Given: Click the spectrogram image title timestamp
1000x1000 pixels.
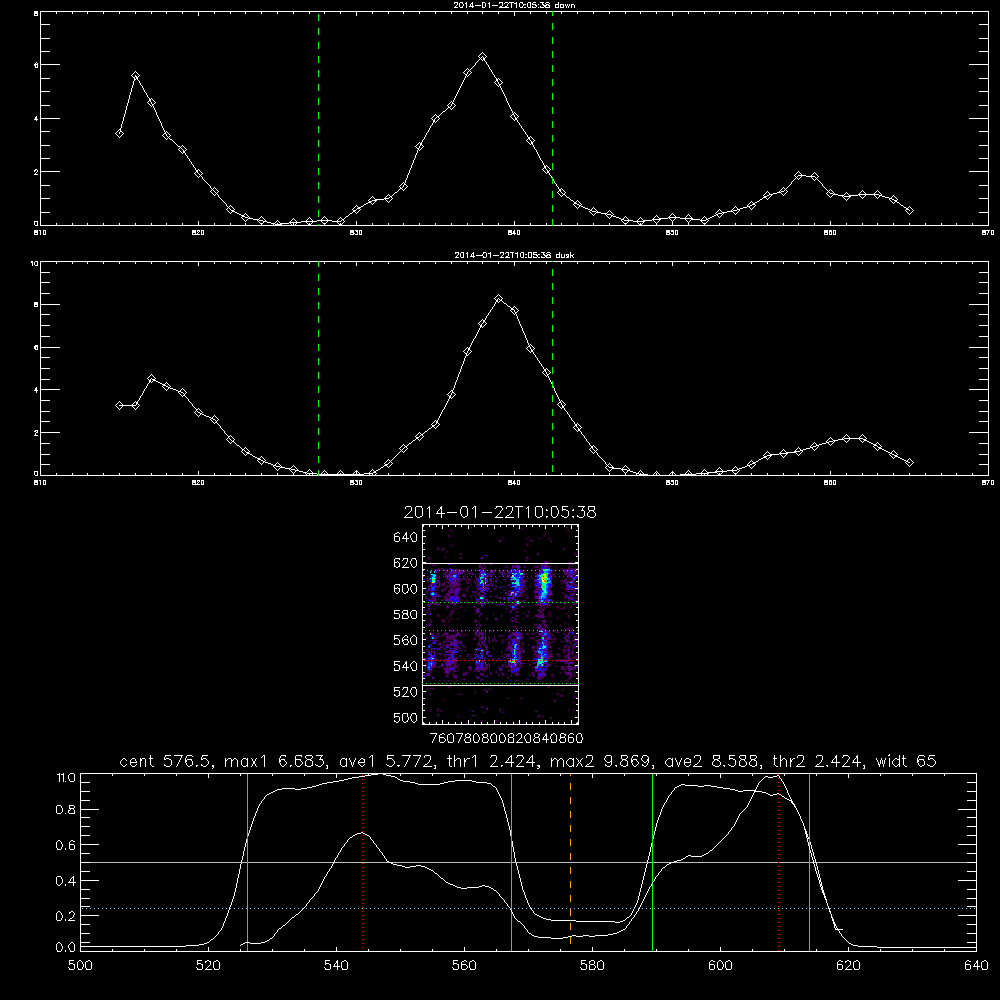Looking at the screenshot, I should pyautogui.click(x=500, y=512).
